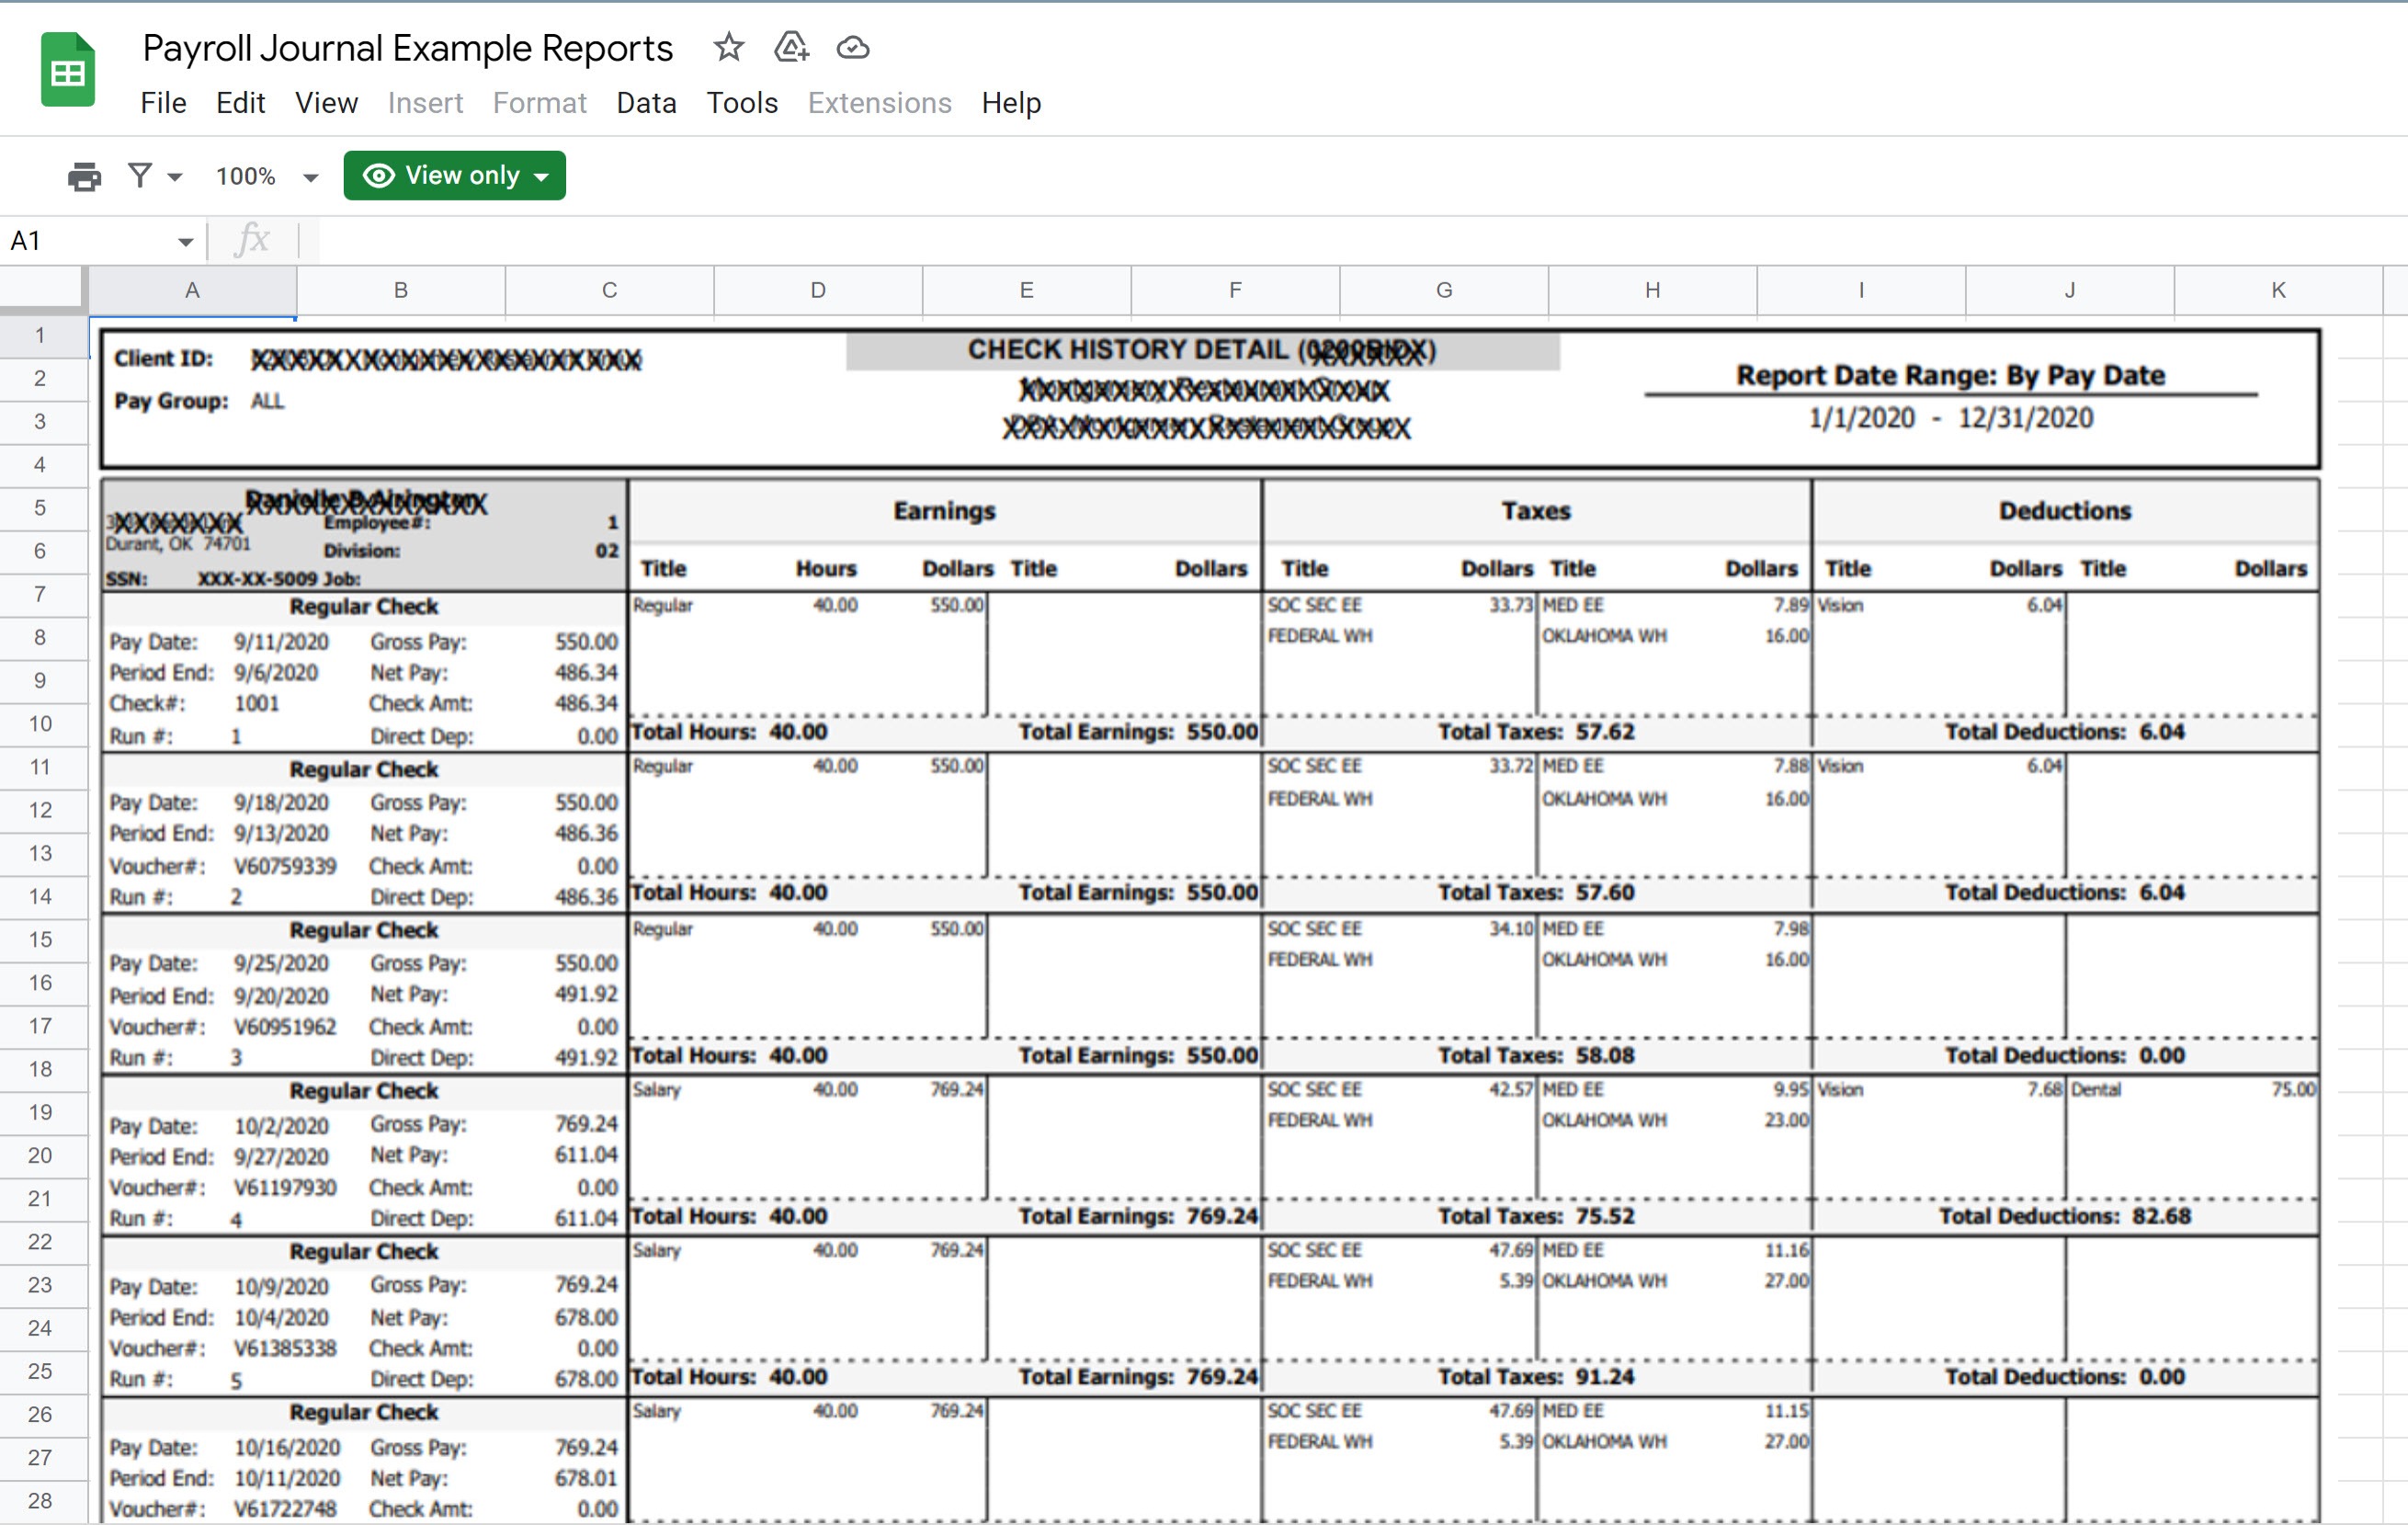The image size is (2408, 1525).
Task: Click voucher number V61722748
Action: point(285,1510)
